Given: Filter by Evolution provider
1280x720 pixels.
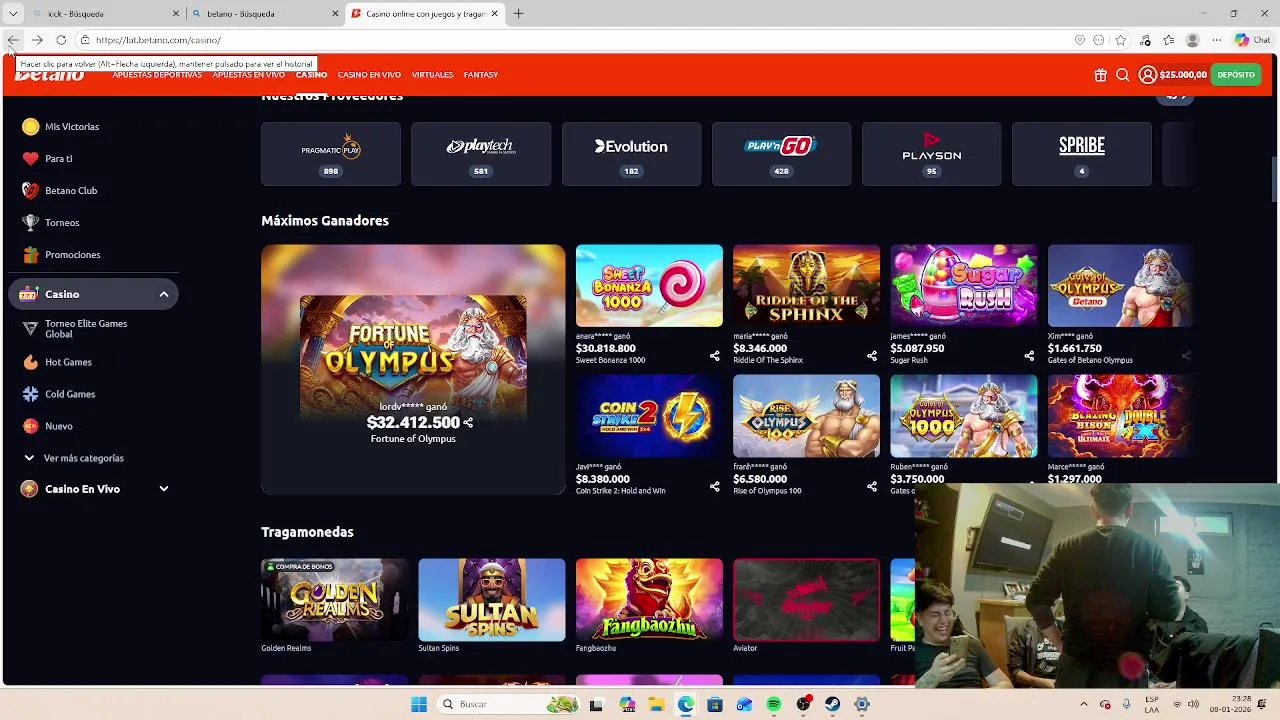Looking at the screenshot, I should (631, 154).
